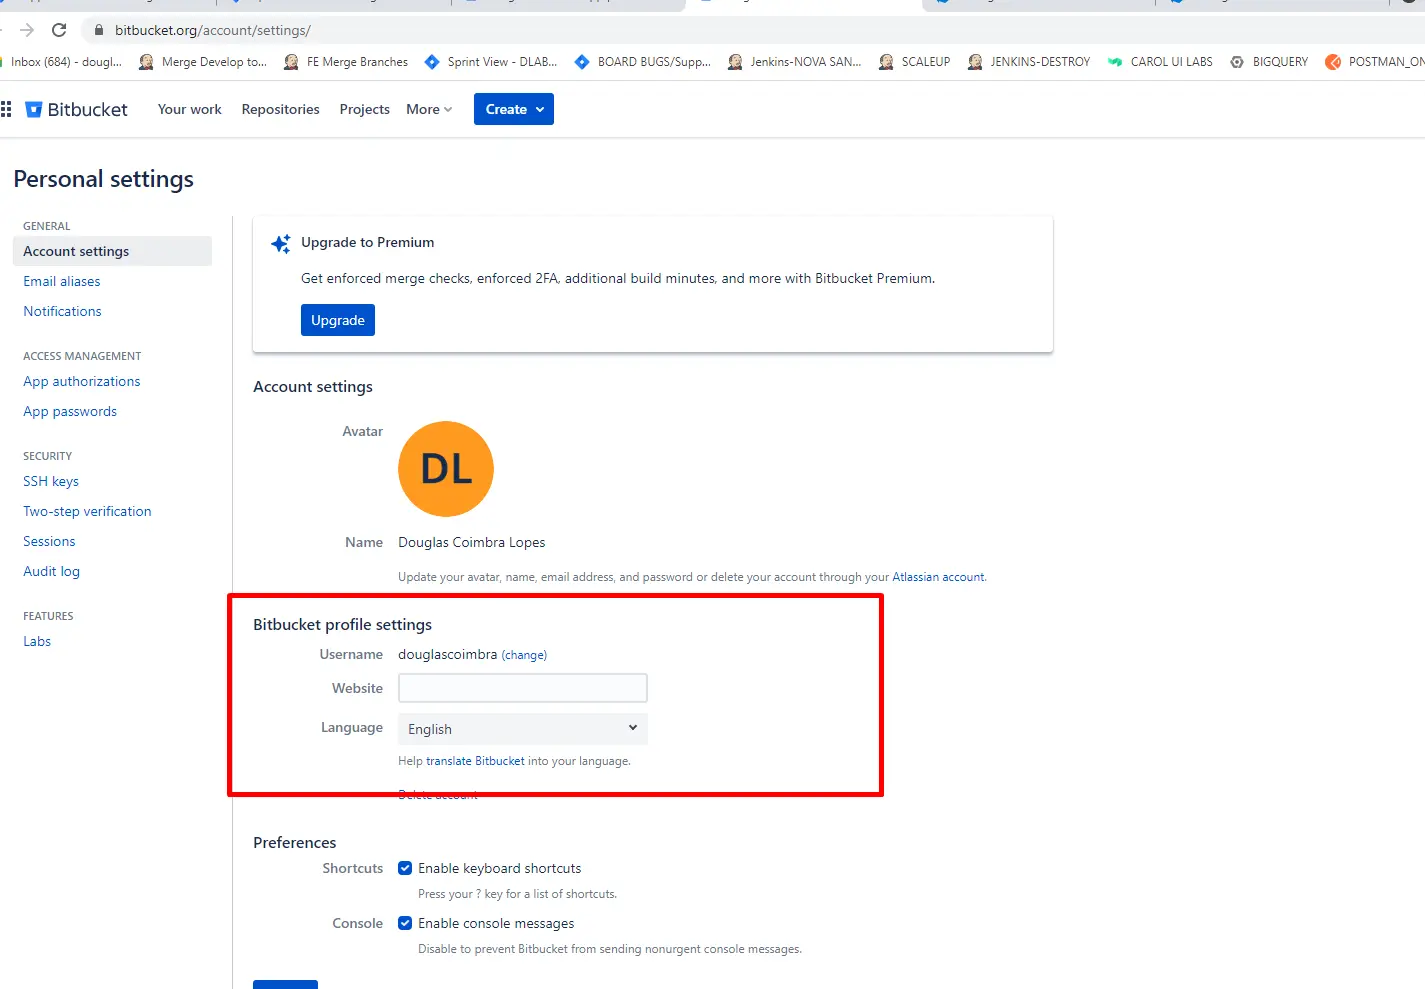Open Labs under Features

(37, 641)
